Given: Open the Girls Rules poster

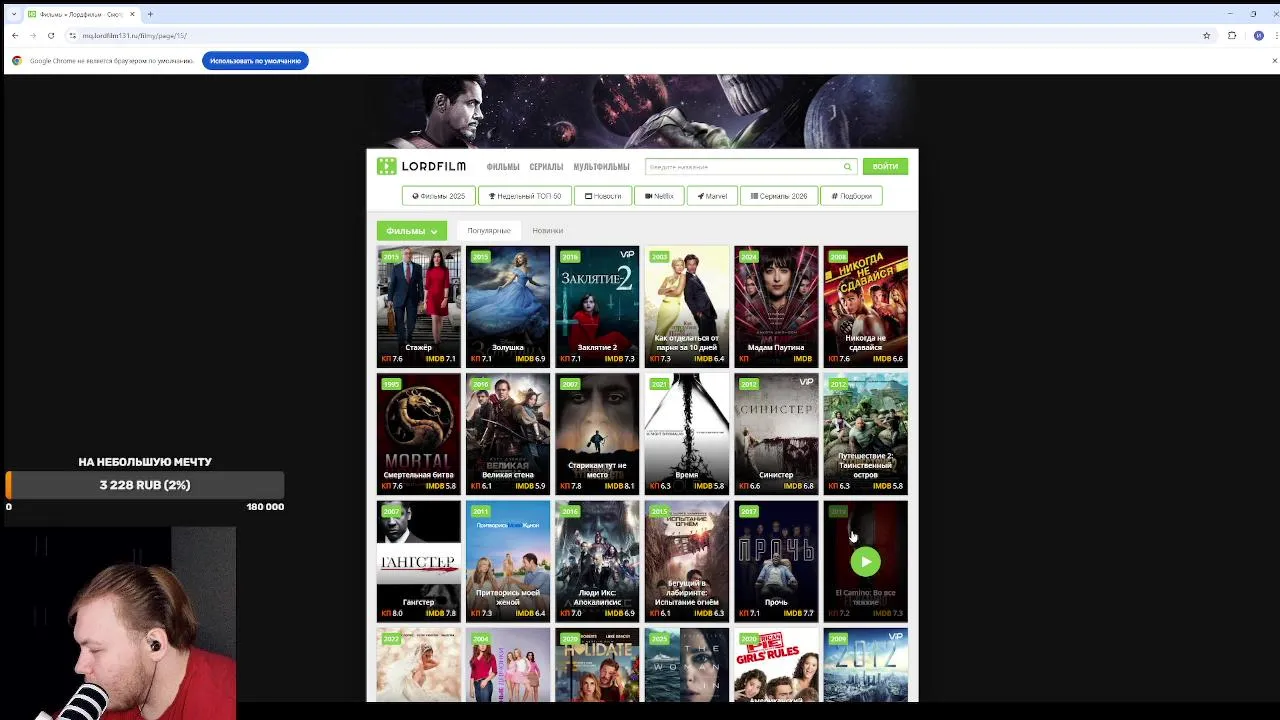Looking at the screenshot, I should tap(776, 665).
